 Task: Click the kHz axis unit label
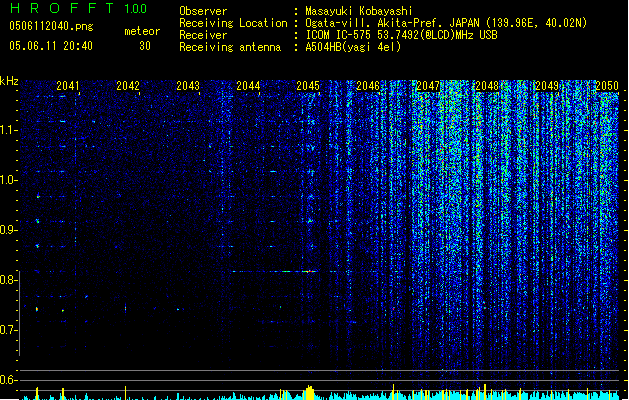[x=9, y=81]
